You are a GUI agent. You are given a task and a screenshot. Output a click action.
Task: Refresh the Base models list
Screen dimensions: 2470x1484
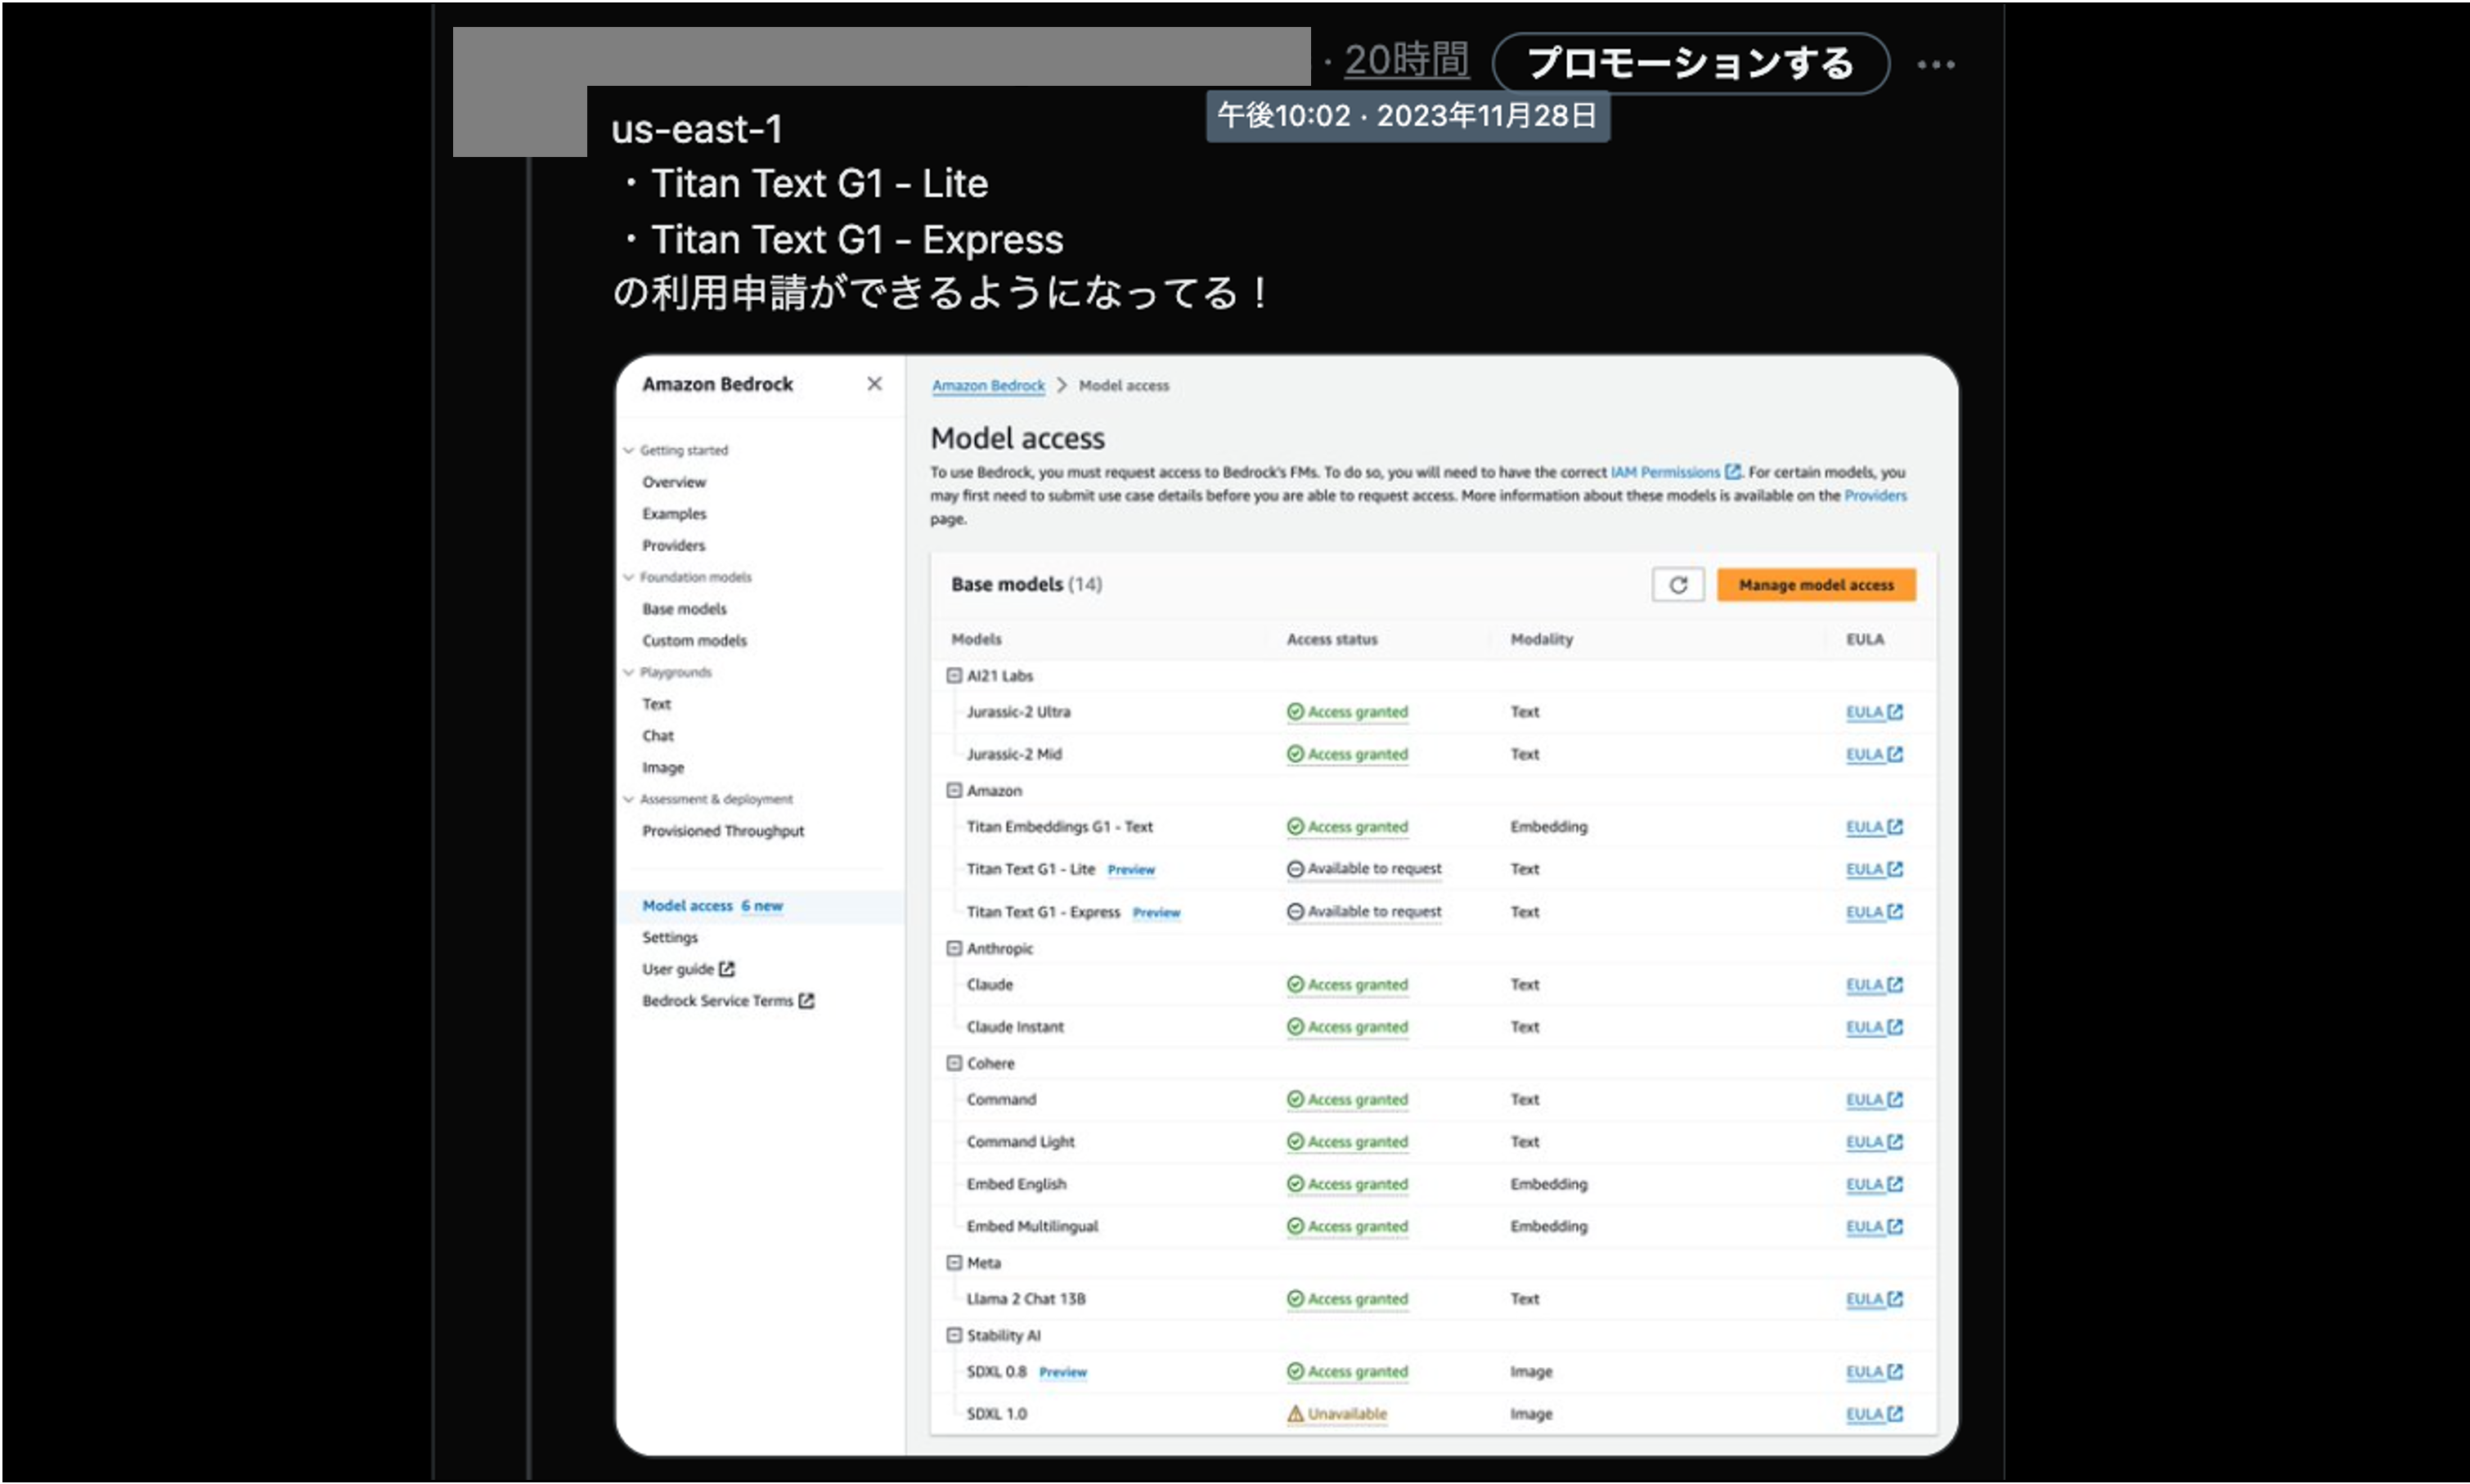pos(1678,584)
